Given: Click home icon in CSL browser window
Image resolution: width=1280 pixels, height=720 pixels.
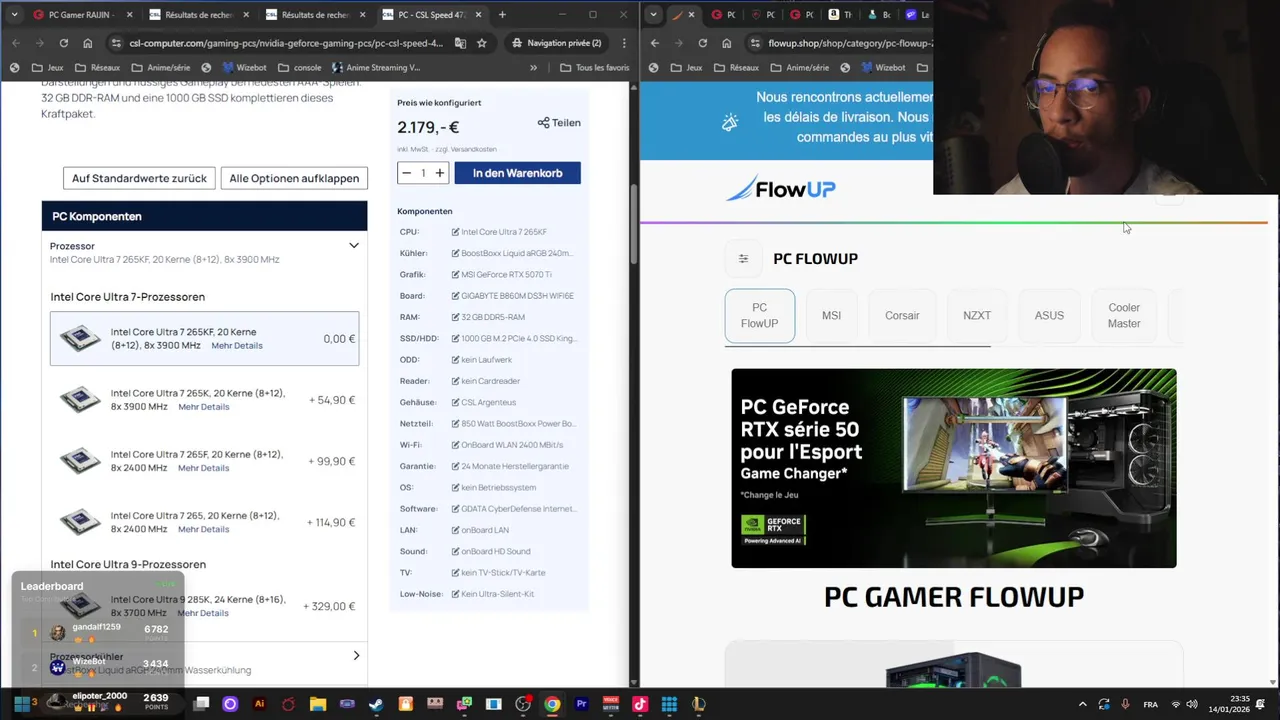Looking at the screenshot, I should (88, 43).
